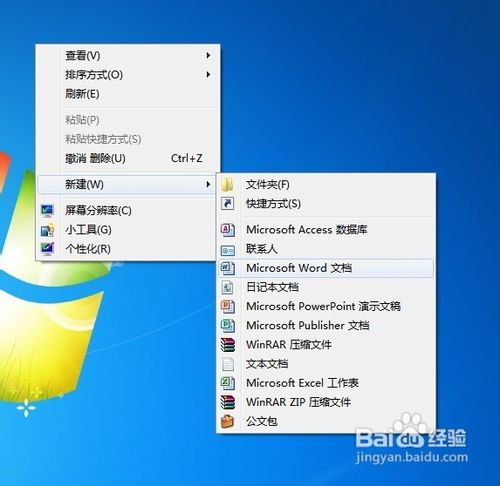The image size is (500, 486).
Task: Click the Publisher document icon
Action: [x=228, y=325]
